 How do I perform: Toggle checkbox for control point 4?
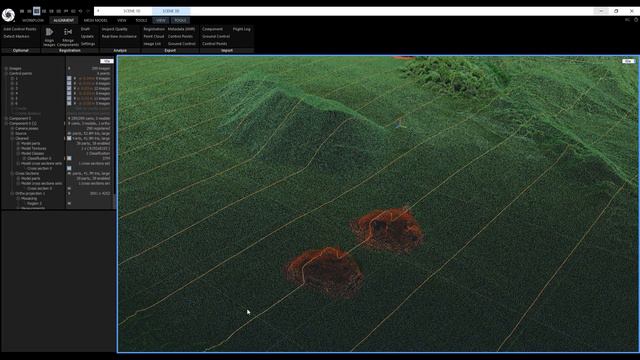[x=69, y=93]
